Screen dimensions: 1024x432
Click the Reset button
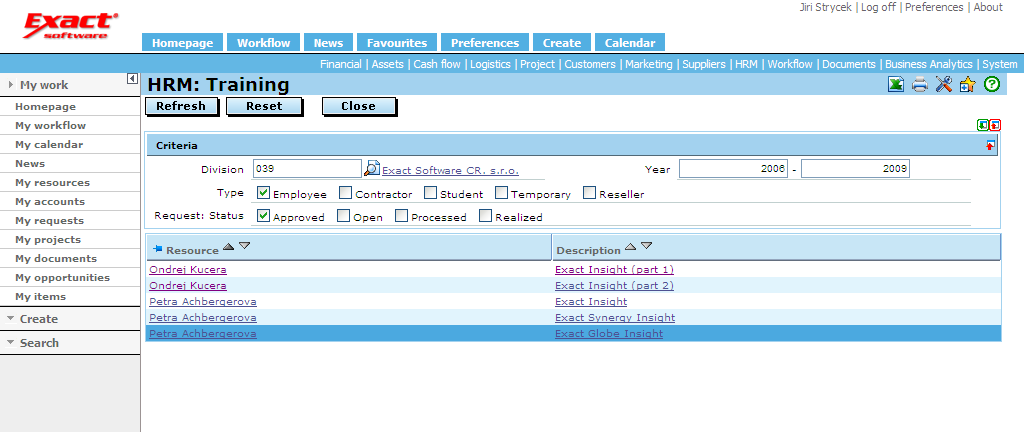pos(264,106)
